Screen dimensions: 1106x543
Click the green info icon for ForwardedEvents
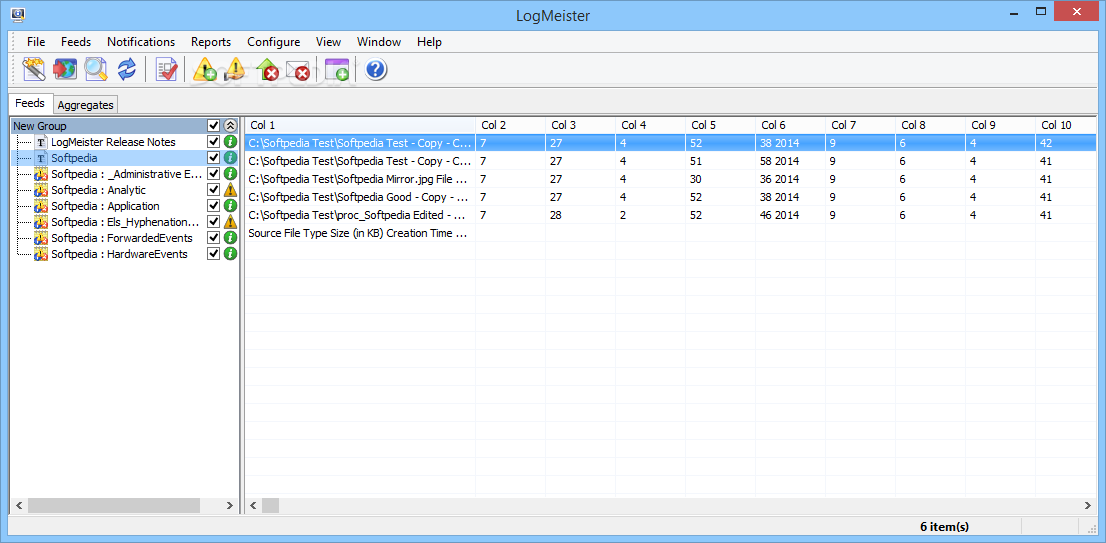[x=230, y=238]
